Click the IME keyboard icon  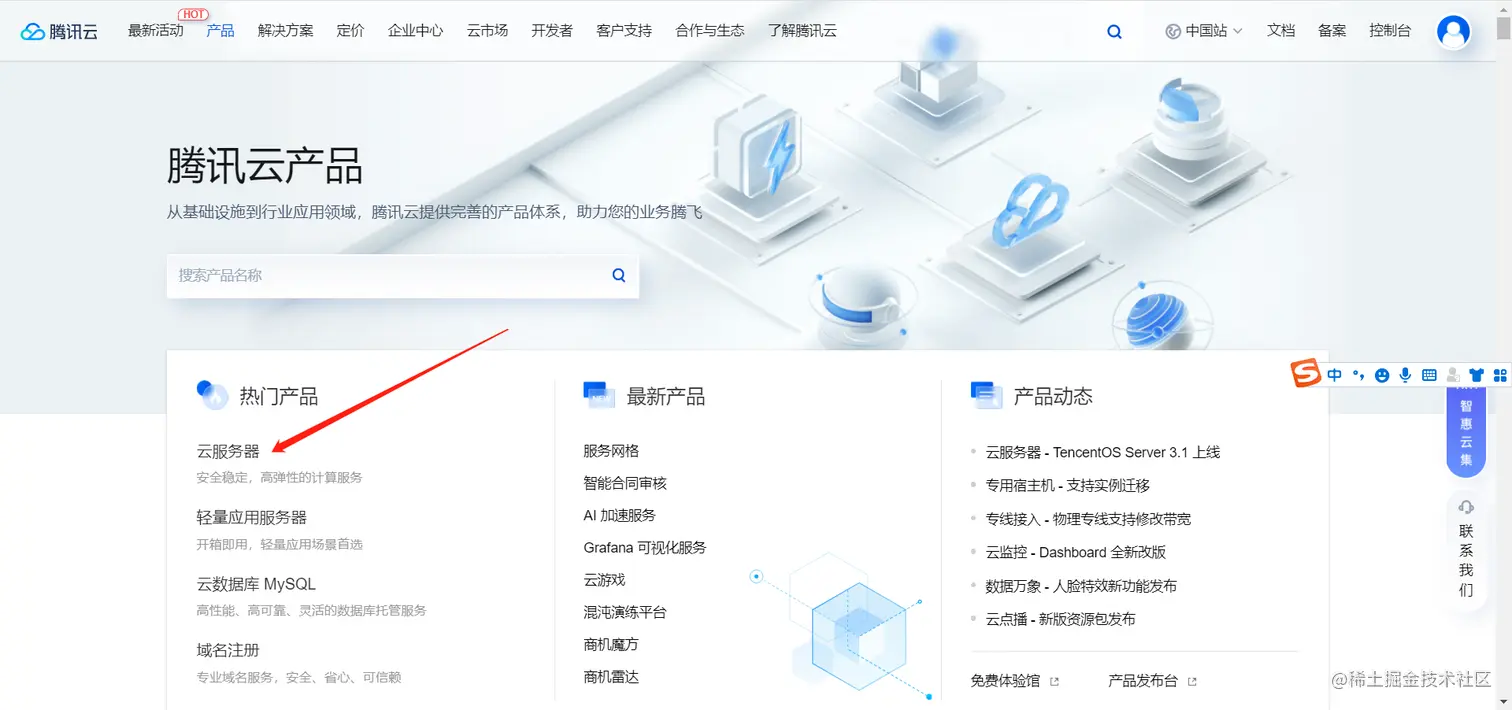coord(1429,375)
